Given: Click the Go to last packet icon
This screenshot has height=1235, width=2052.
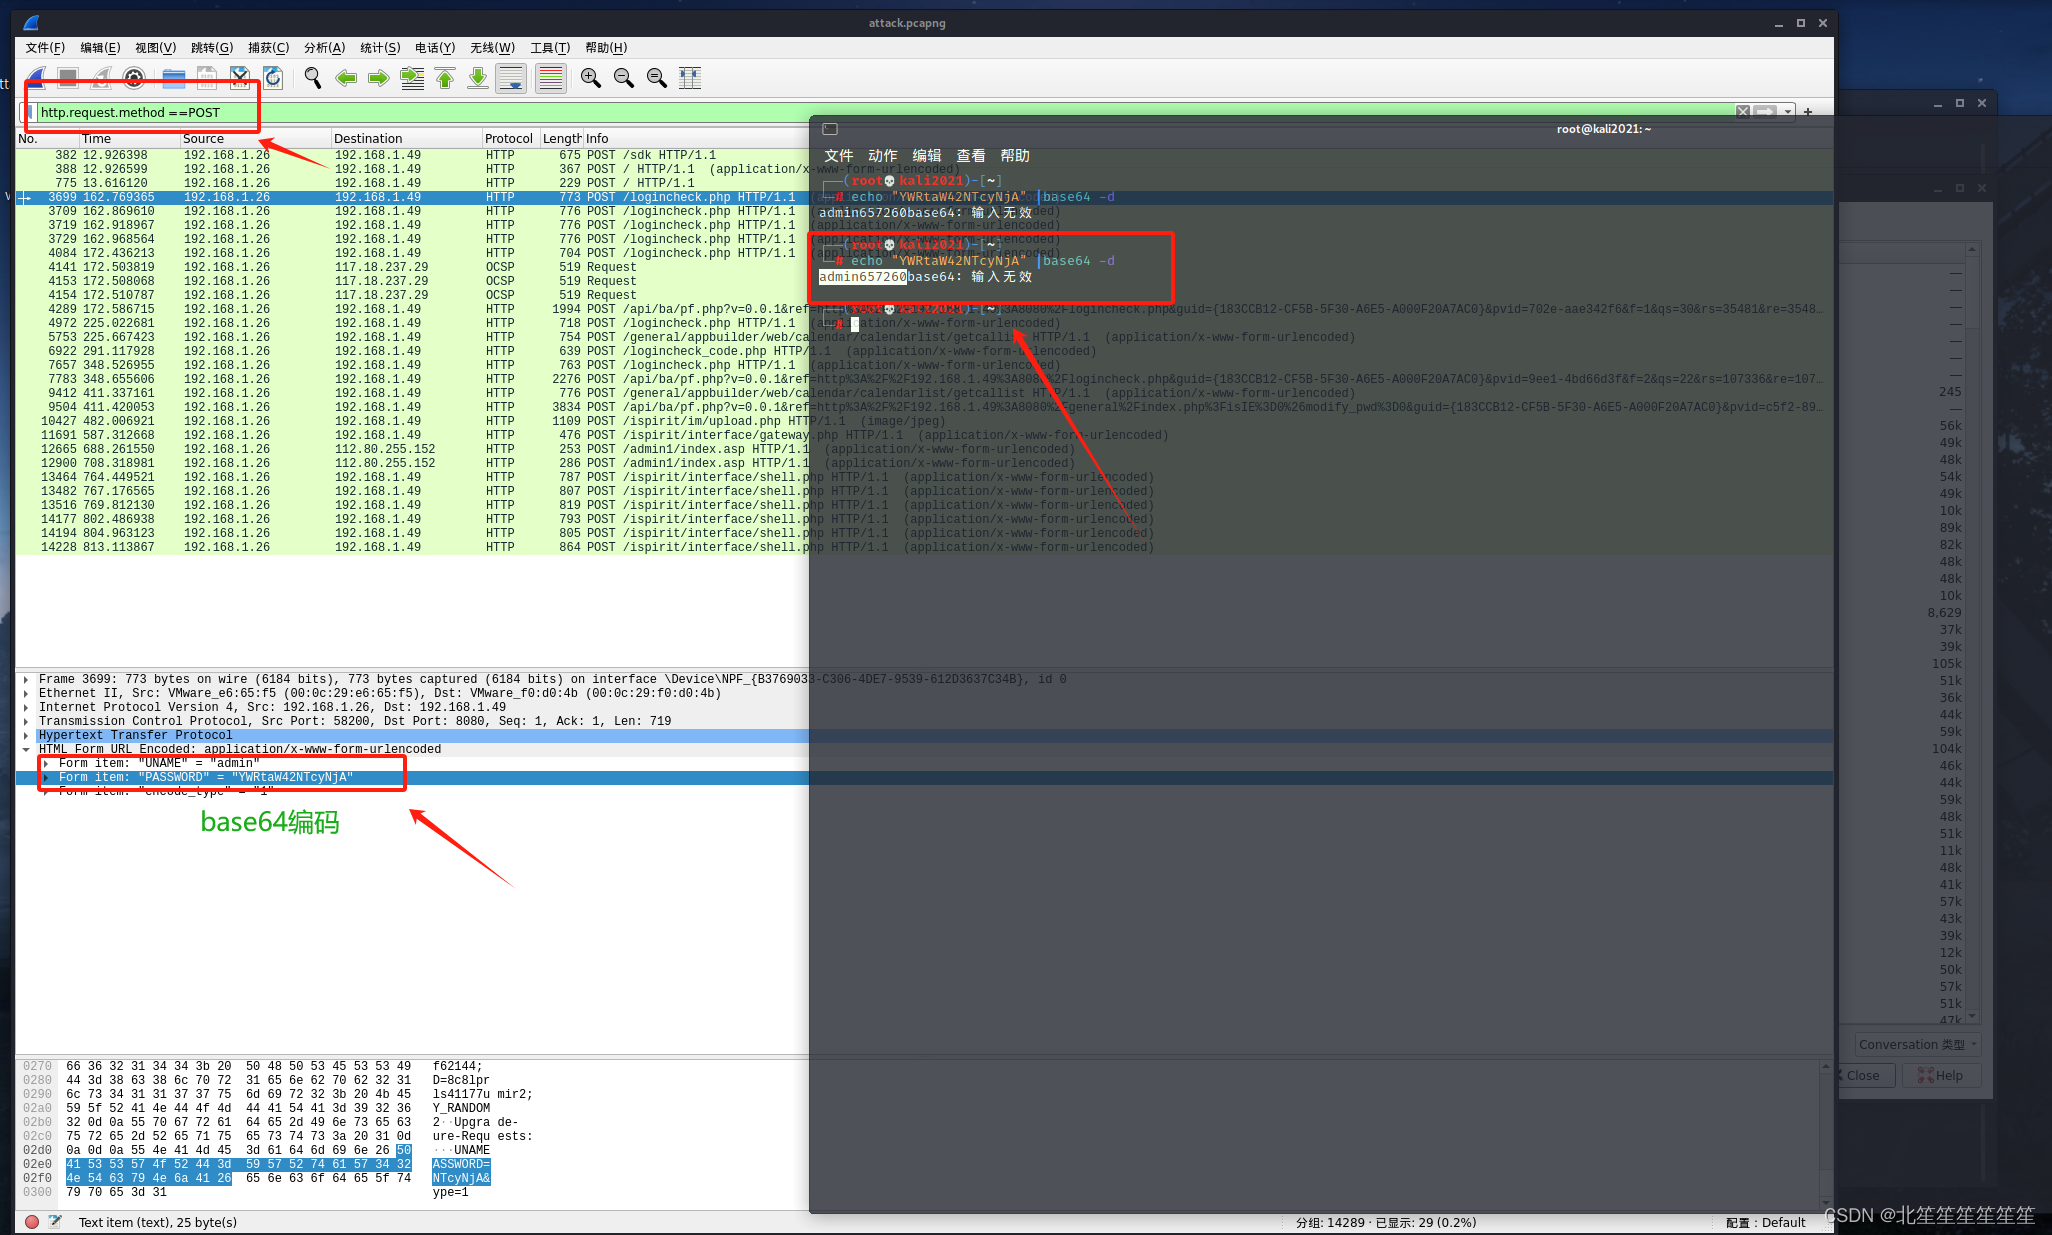Looking at the screenshot, I should 478,78.
